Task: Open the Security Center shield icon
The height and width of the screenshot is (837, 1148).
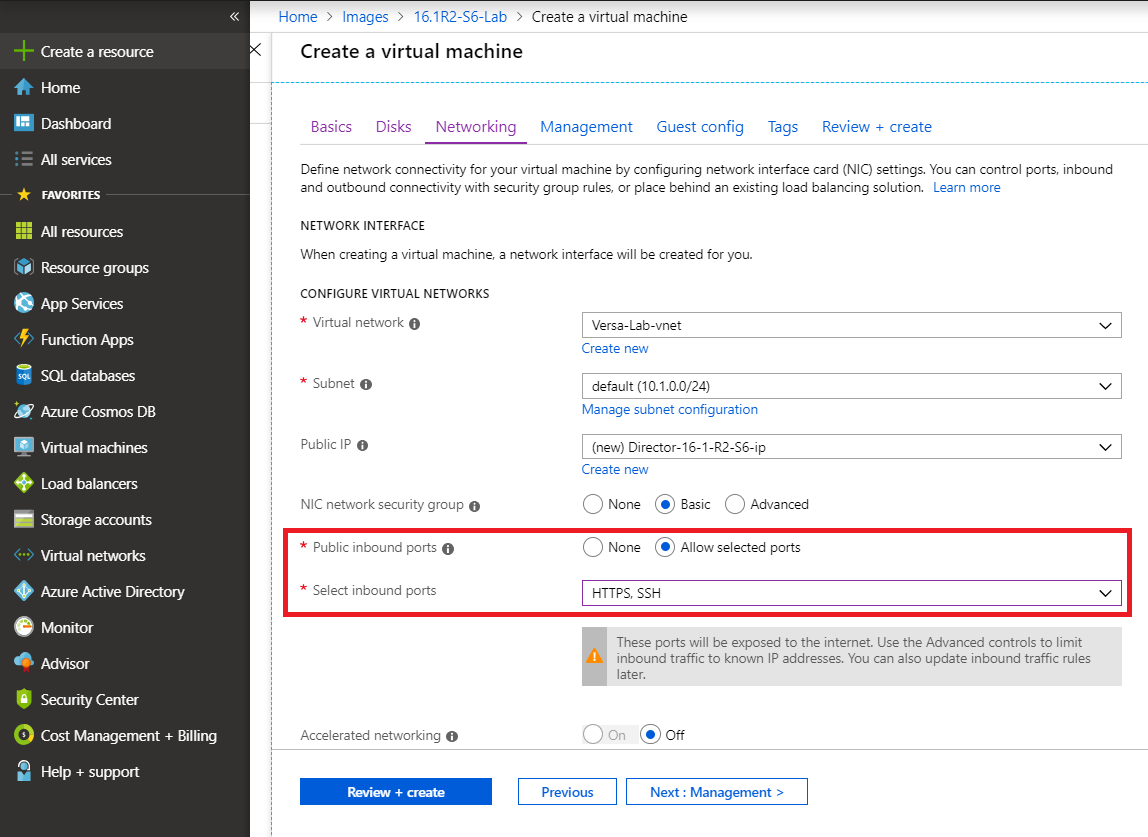Action: point(23,699)
